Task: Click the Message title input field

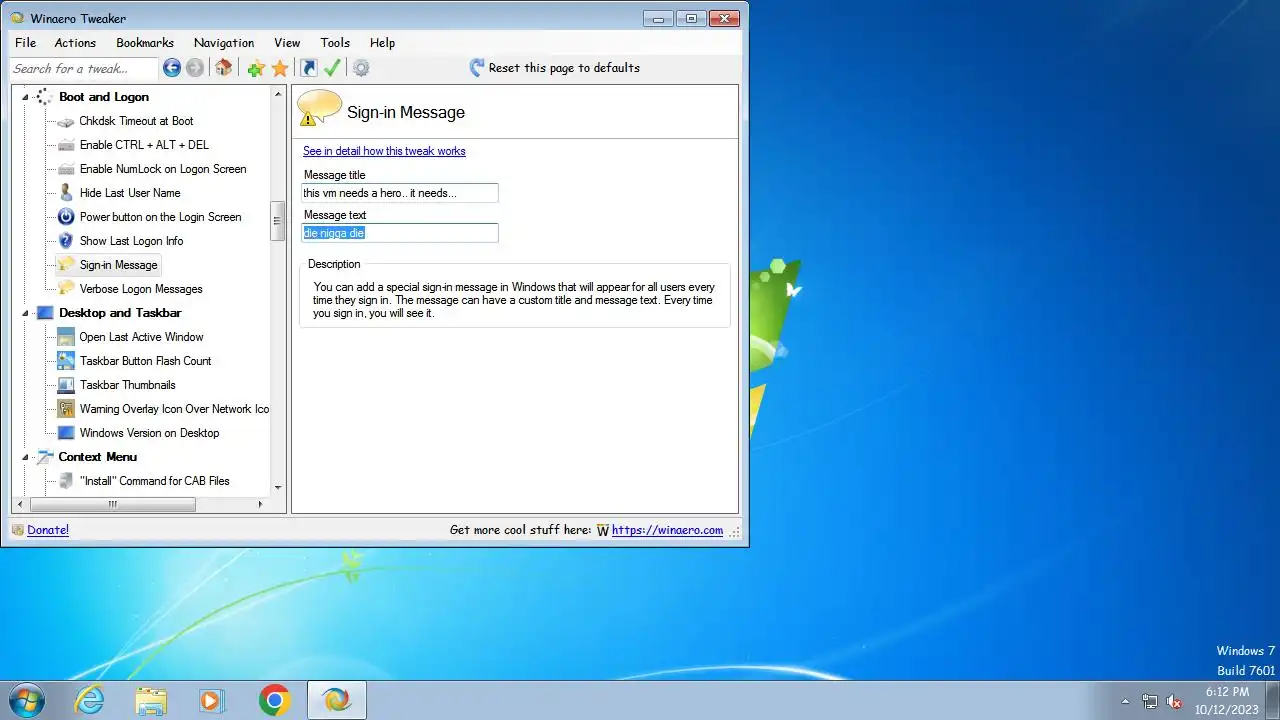Action: tap(400, 193)
